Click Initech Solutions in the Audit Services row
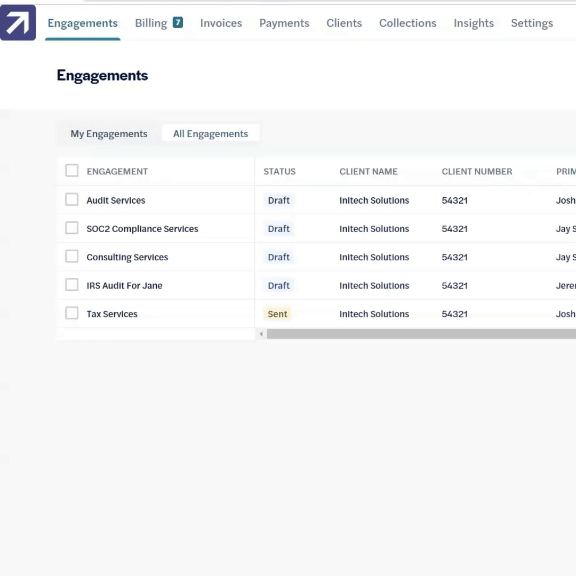Viewport: 576px width, 576px height. point(374,201)
